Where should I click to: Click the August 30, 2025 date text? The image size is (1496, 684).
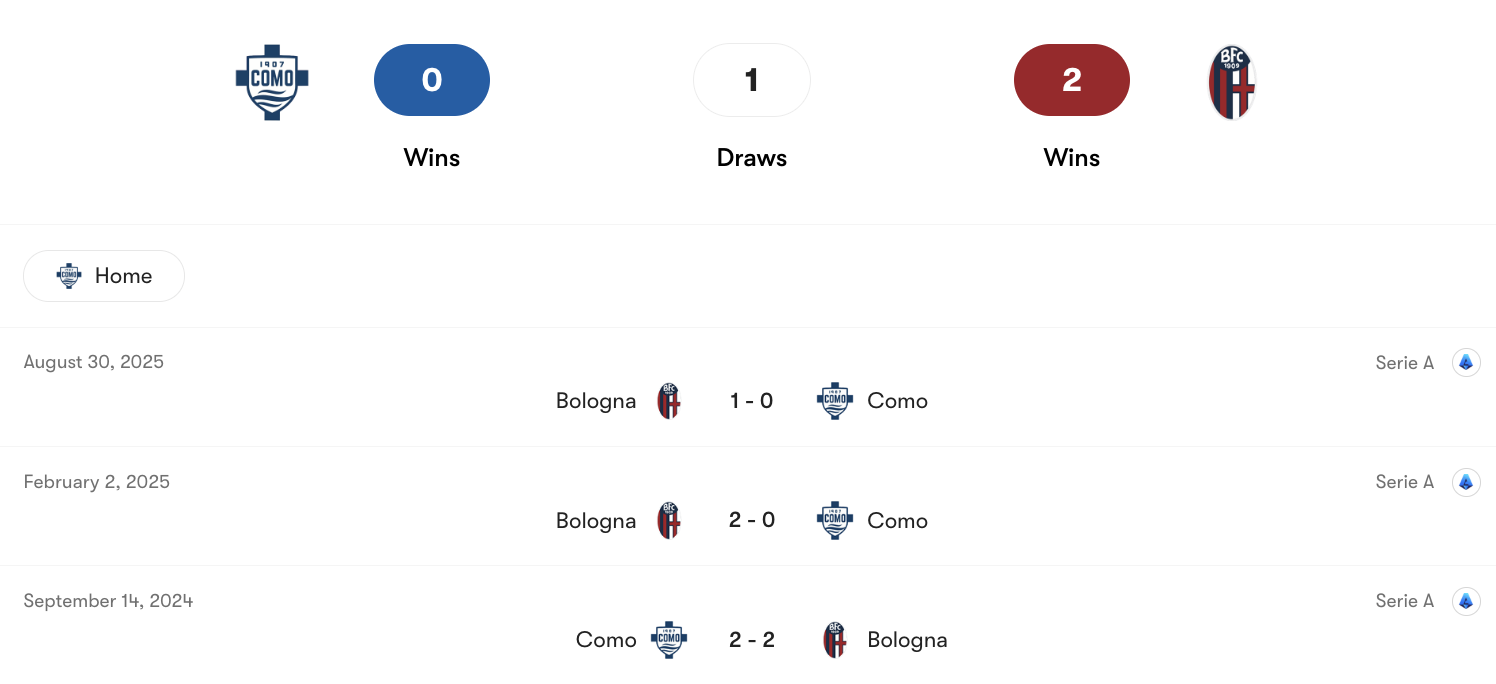click(94, 362)
